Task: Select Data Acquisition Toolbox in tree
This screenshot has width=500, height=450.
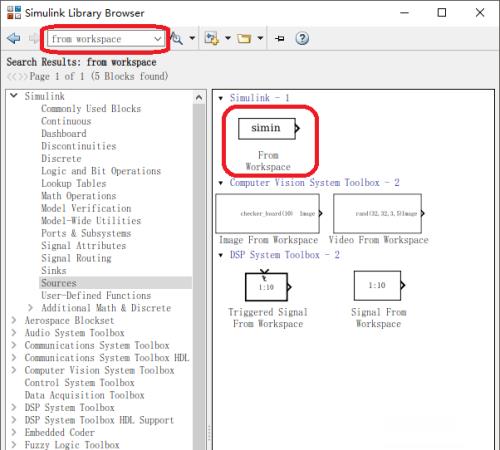Action: pos(84,395)
